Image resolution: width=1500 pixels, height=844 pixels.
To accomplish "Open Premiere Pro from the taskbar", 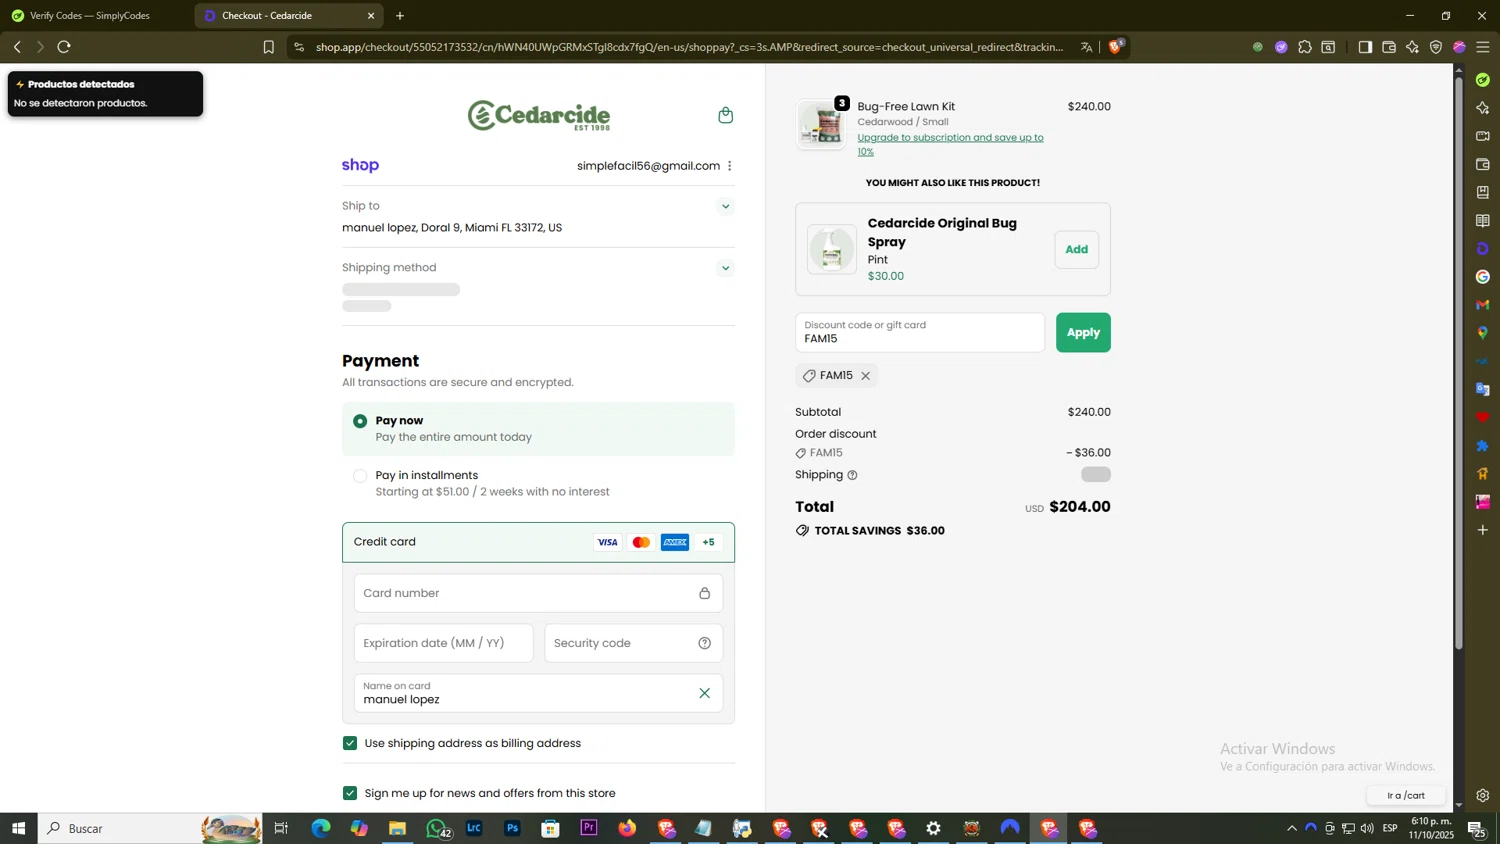I will tap(589, 828).
